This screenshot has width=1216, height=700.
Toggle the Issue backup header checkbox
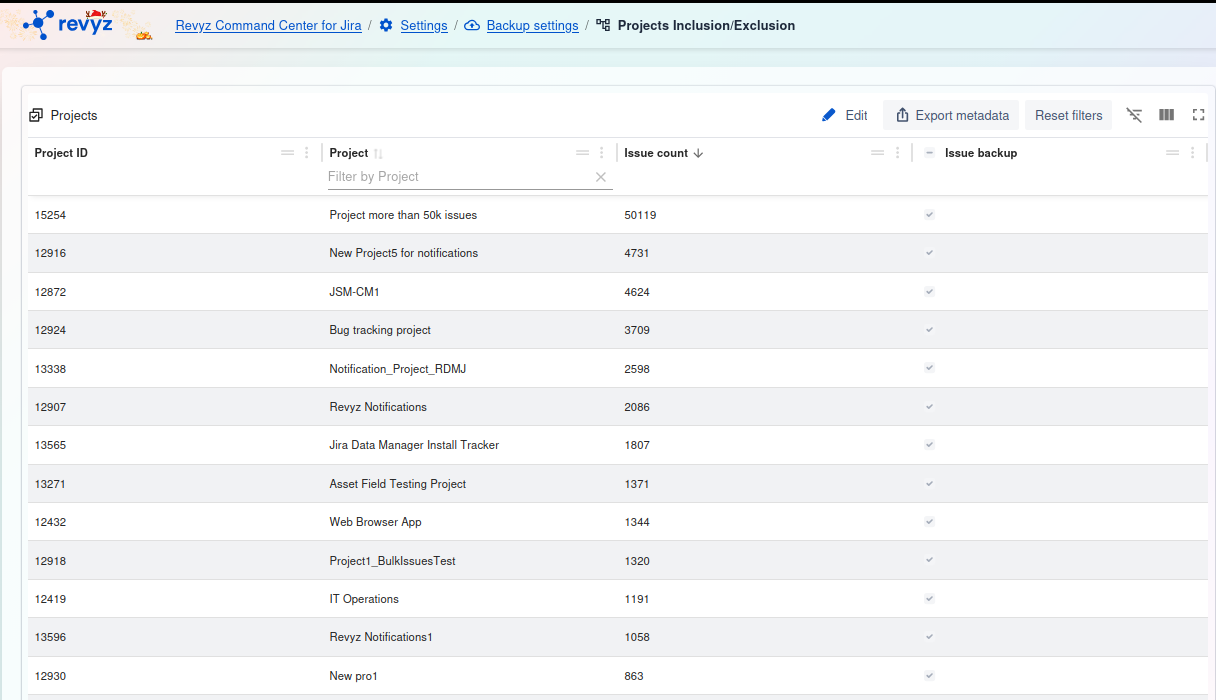coord(929,153)
